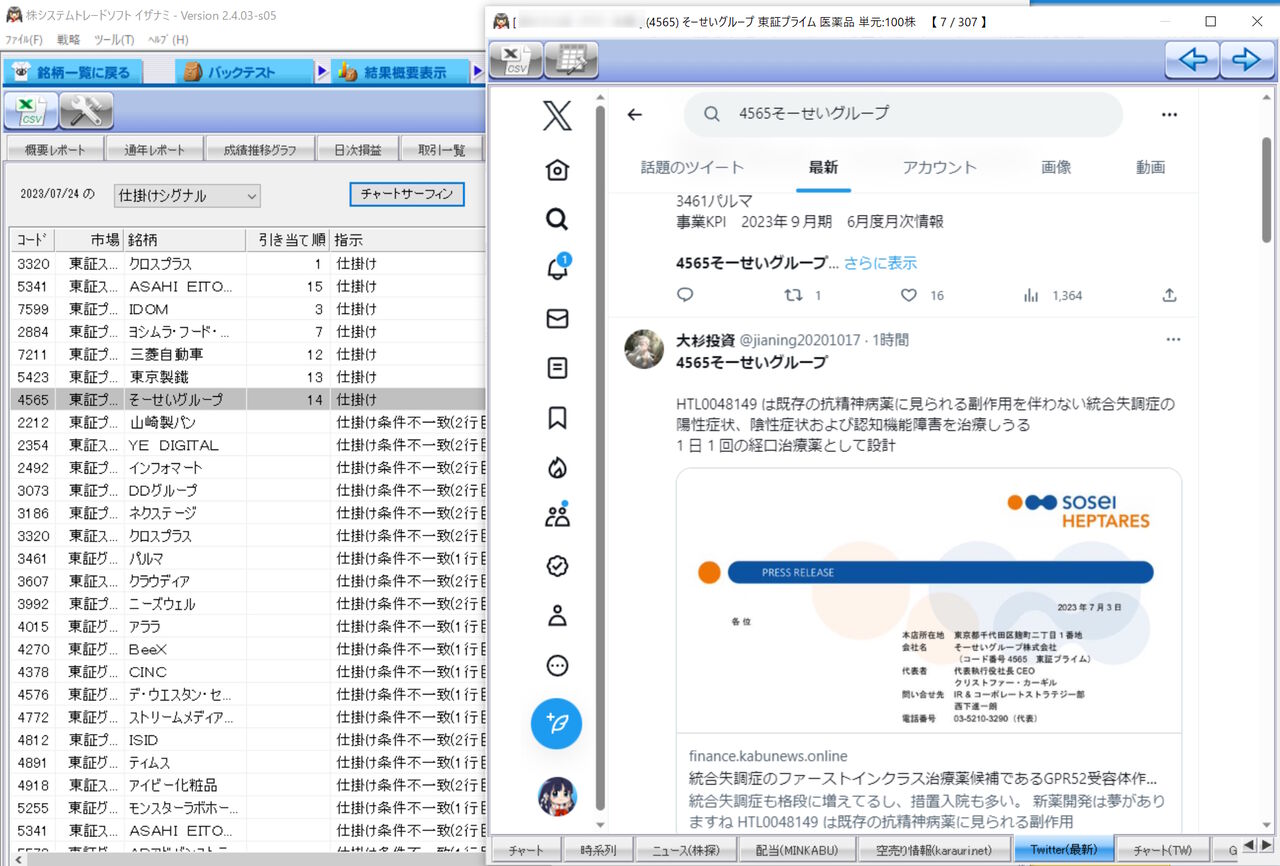Open the Explore magnifier in X sidebar
Image resolution: width=1280 pixels, height=866 pixels.
coord(557,219)
